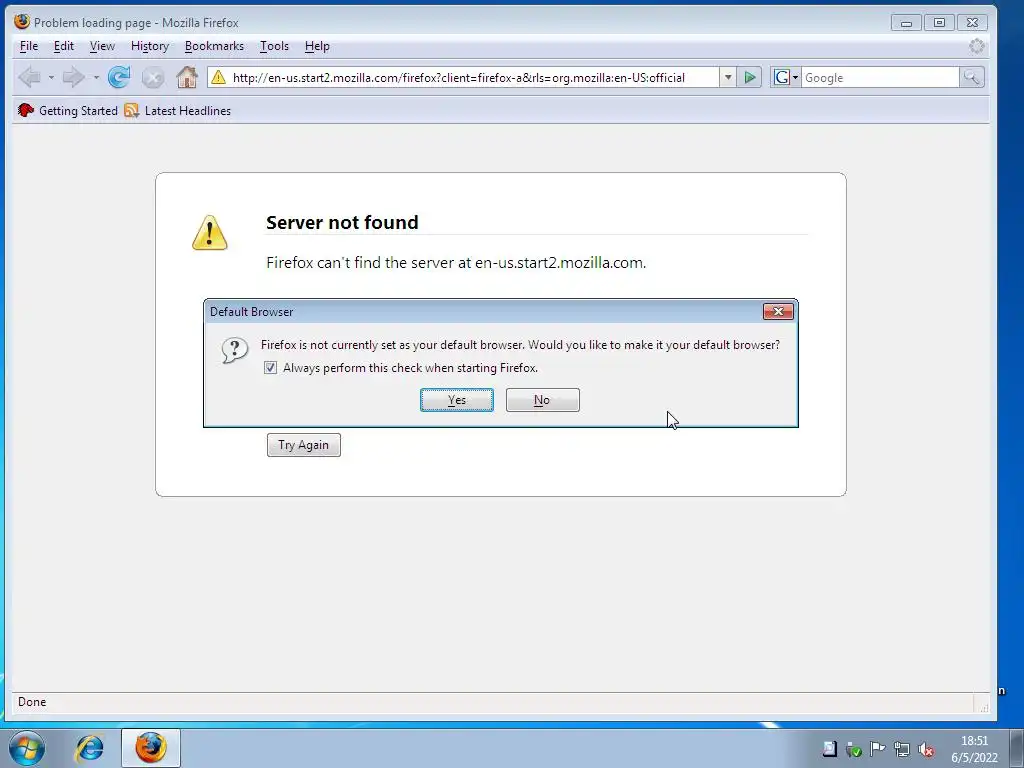Image resolution: width=1024 pixels, height=768 pixels.
Task: Click the Firefox taskbar button
Action: point(150,748)
